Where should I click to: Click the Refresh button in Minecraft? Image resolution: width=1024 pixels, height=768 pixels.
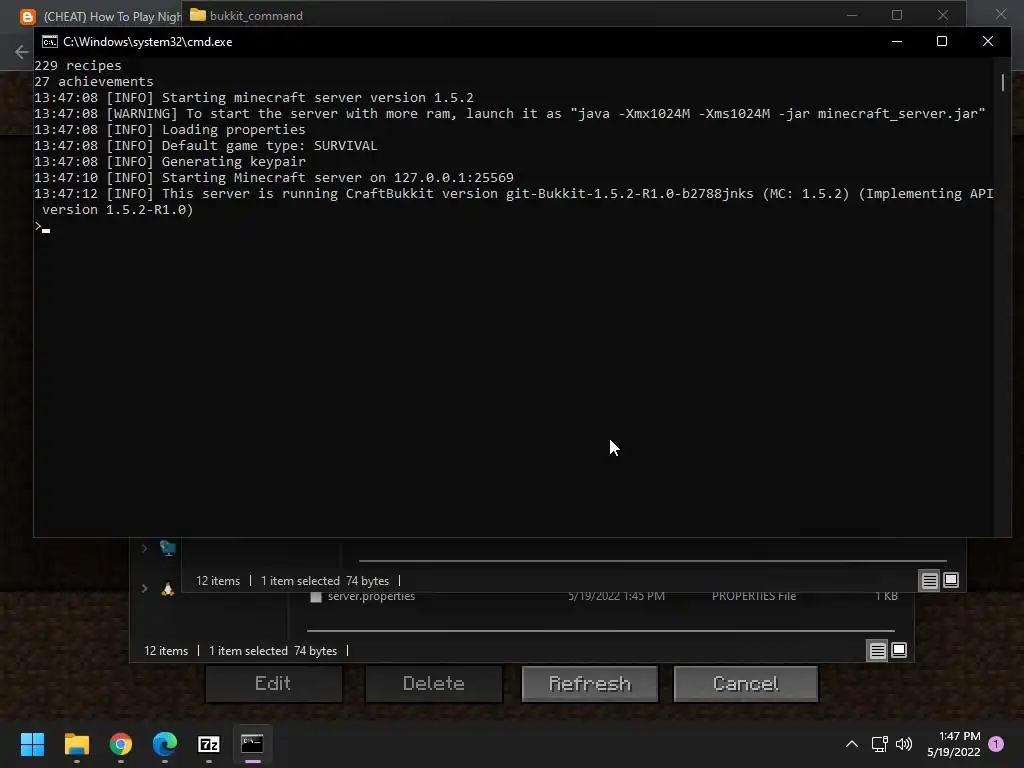coord(590,684)
